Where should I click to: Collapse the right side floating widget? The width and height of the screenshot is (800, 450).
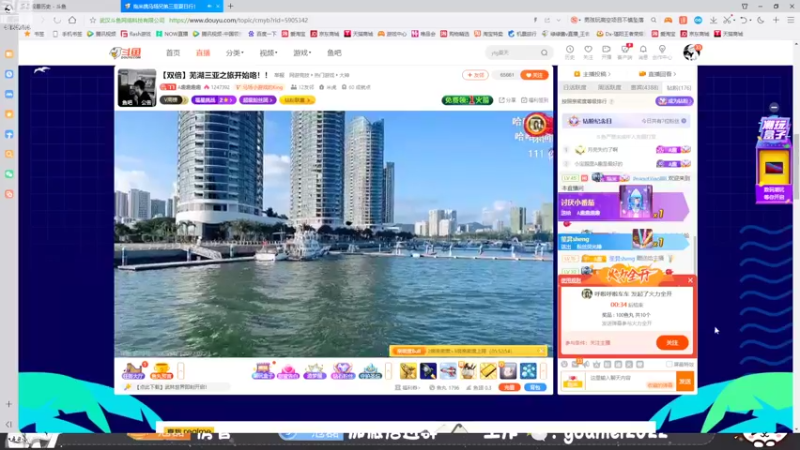click(x=774, y=107)
